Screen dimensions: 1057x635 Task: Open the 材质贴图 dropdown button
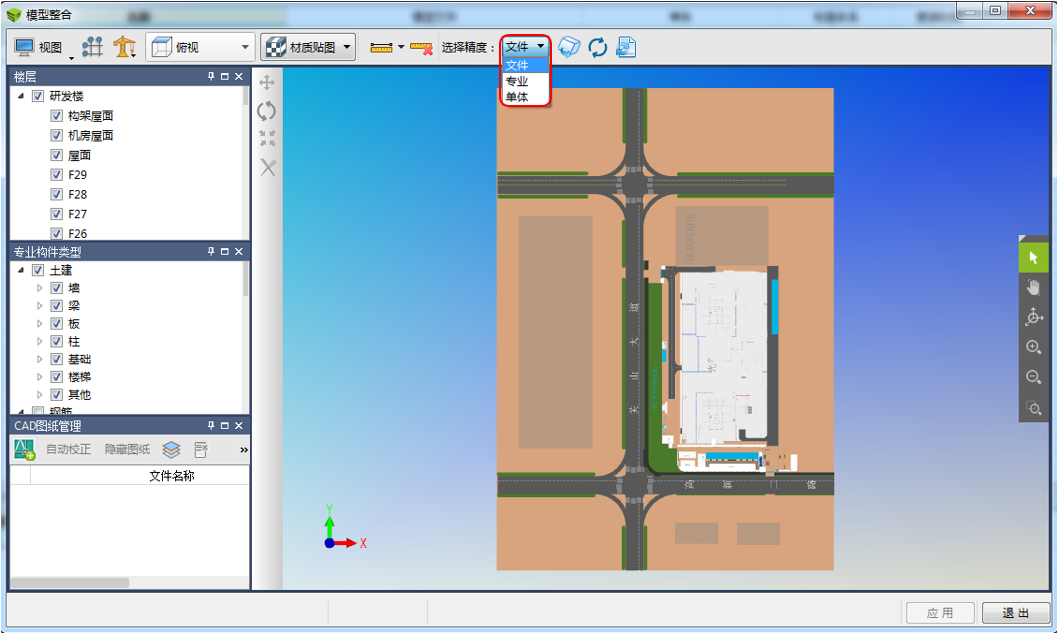[308, 47]
